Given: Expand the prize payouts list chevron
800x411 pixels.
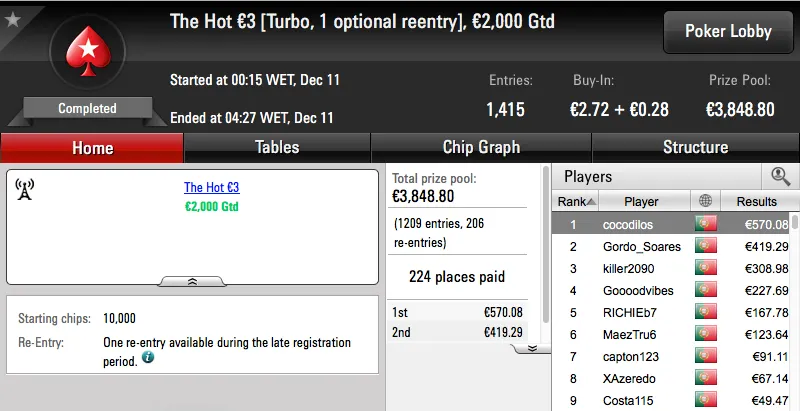Looking at the screenshot, I should click(x=532, y=348).
